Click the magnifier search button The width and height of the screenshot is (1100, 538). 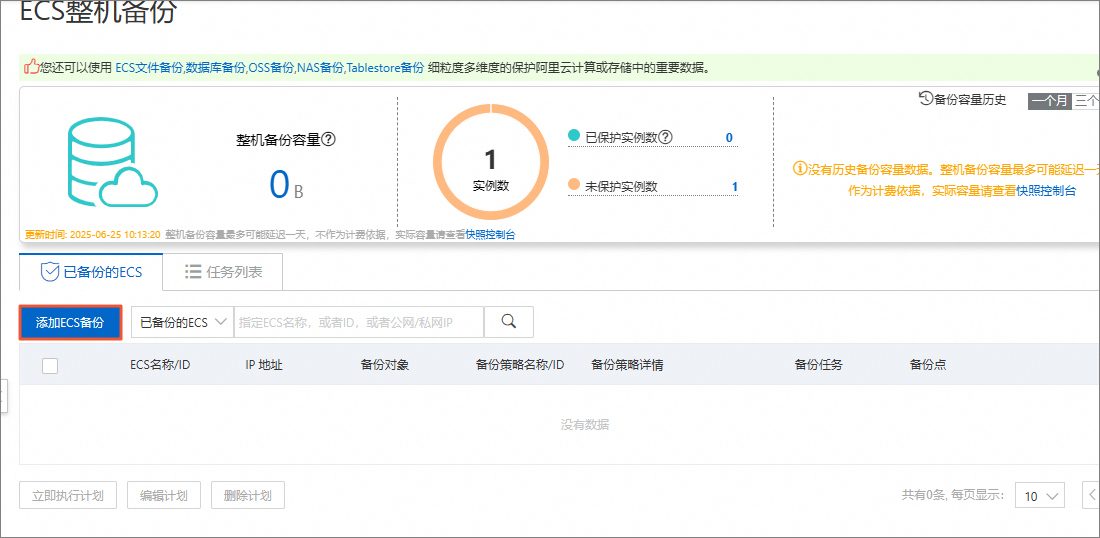click(509, 322)
